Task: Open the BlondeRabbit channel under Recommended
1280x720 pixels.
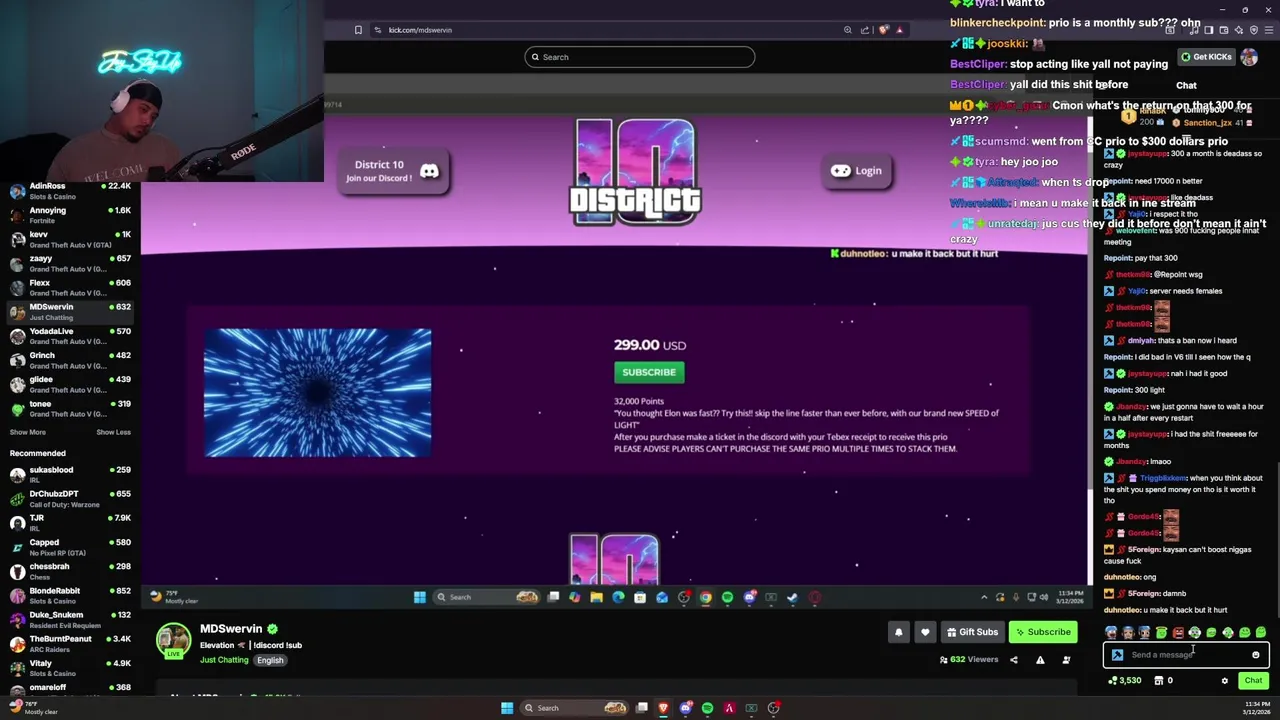Action: (70, 595)
